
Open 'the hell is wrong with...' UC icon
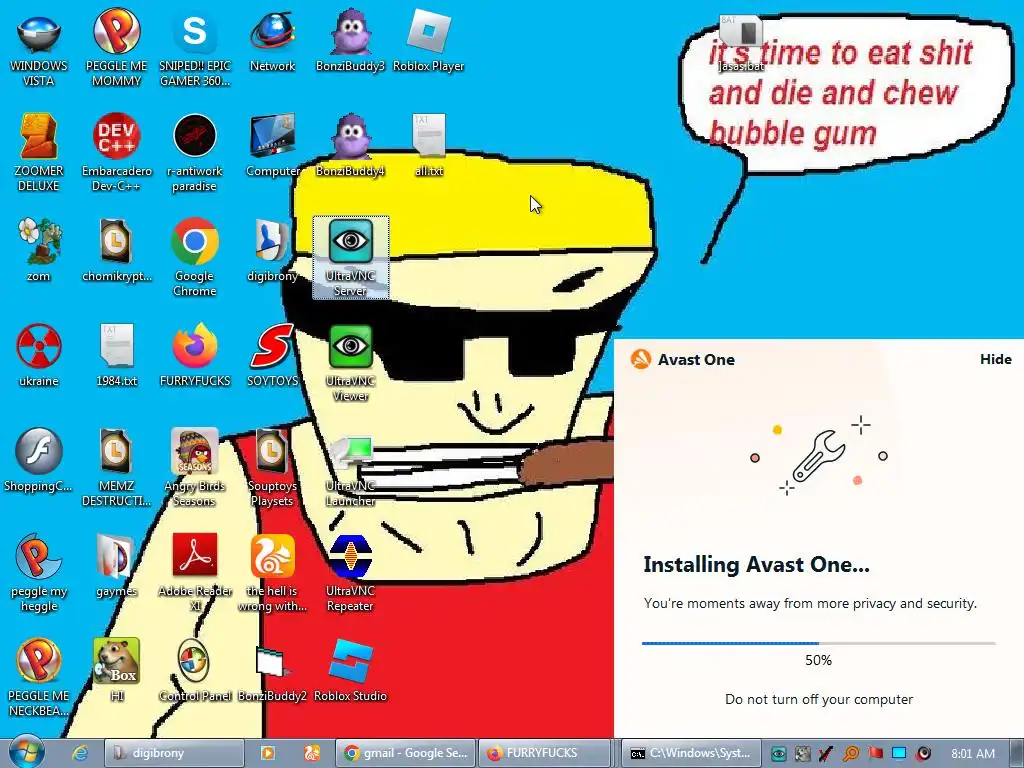[x=272, y=573]
